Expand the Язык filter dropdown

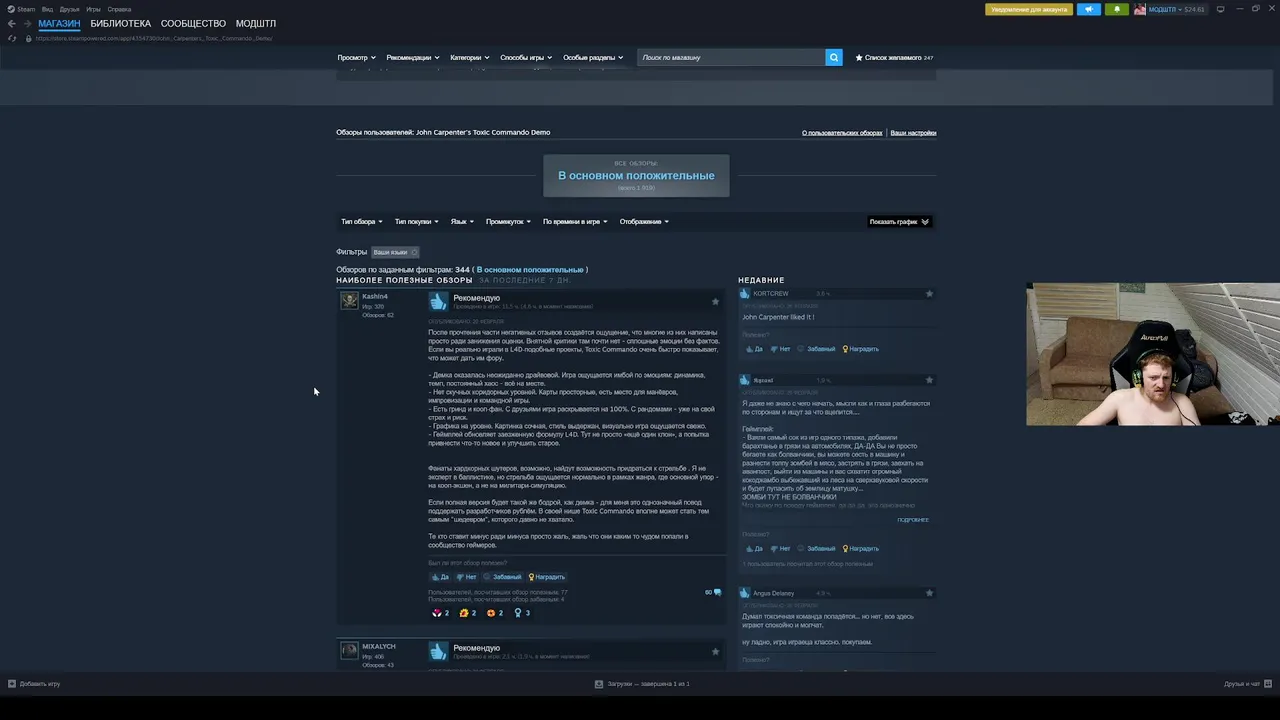(462, 222)
